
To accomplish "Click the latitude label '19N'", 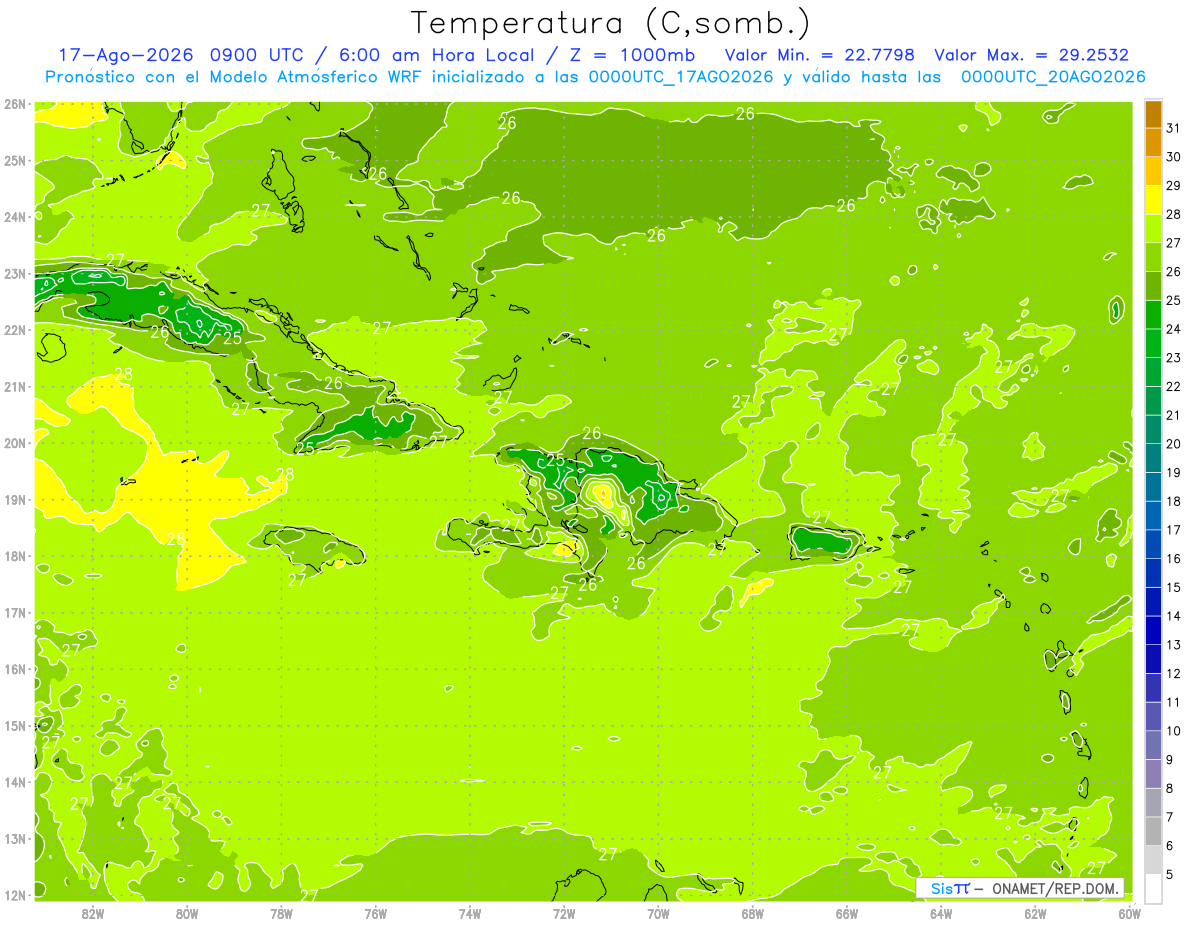I will pos(14,500).
